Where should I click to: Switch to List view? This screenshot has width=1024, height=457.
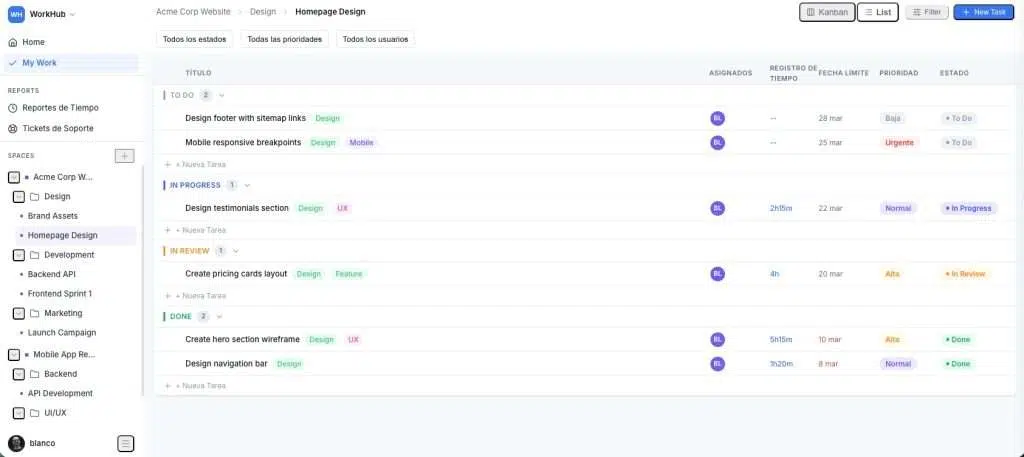878,12
